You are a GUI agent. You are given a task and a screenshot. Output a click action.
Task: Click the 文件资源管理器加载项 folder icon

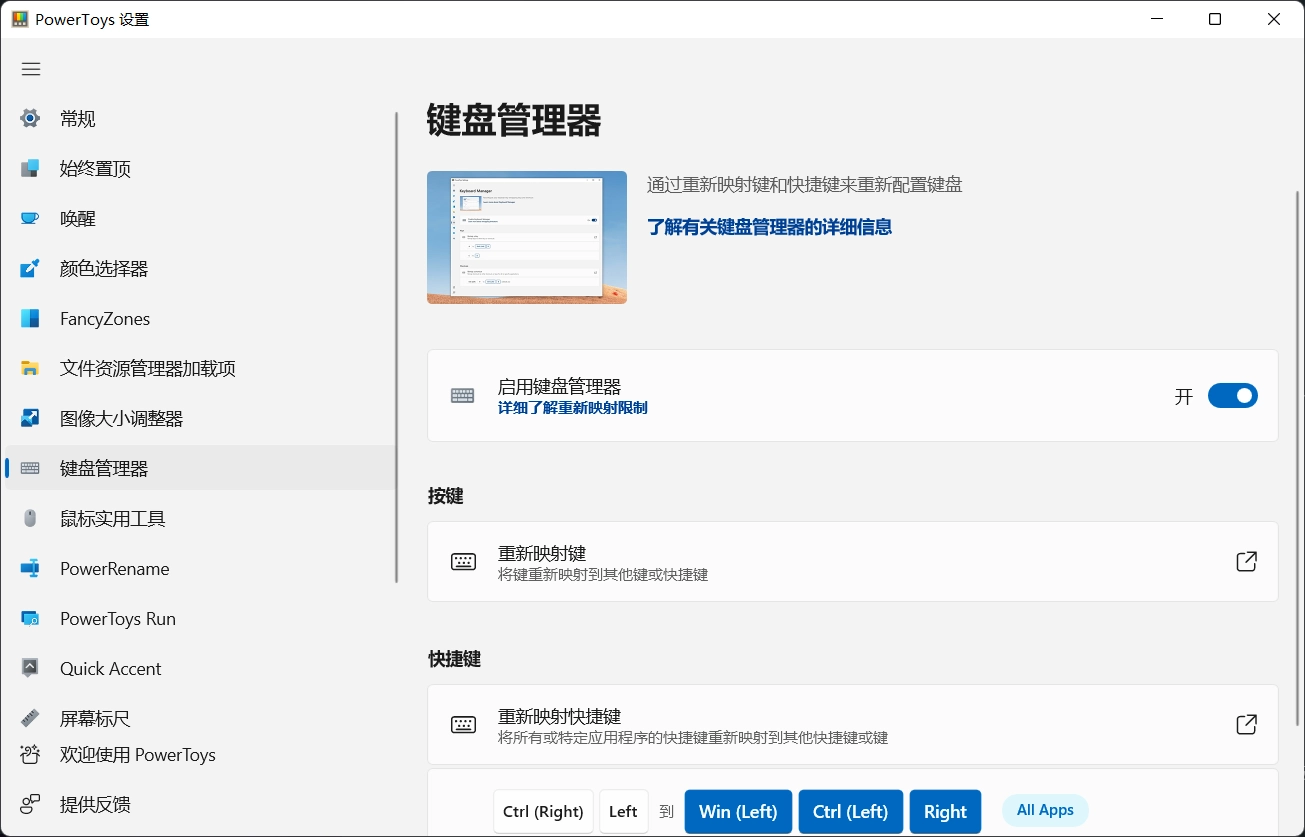point(30,368)
